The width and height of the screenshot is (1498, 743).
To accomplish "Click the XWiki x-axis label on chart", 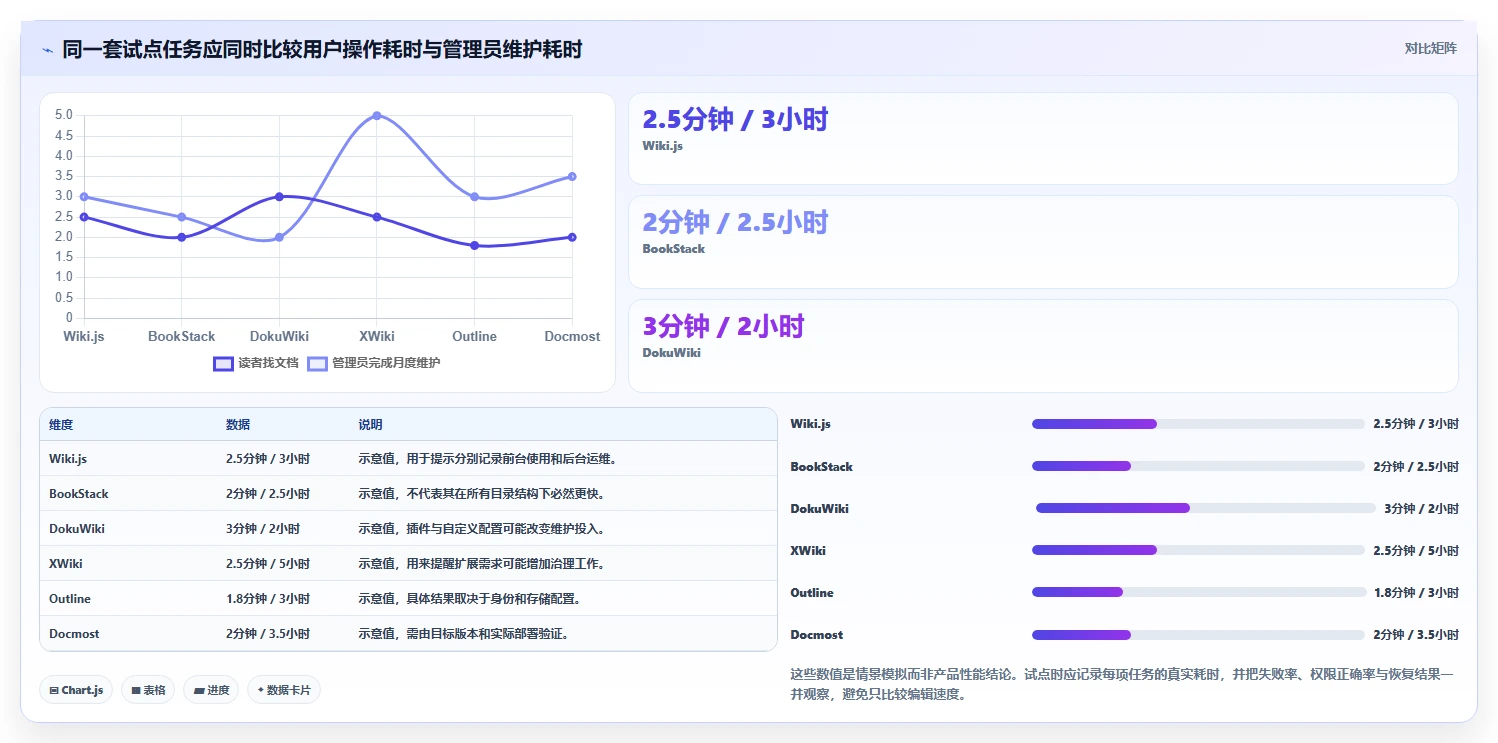I will coord(377,337).
